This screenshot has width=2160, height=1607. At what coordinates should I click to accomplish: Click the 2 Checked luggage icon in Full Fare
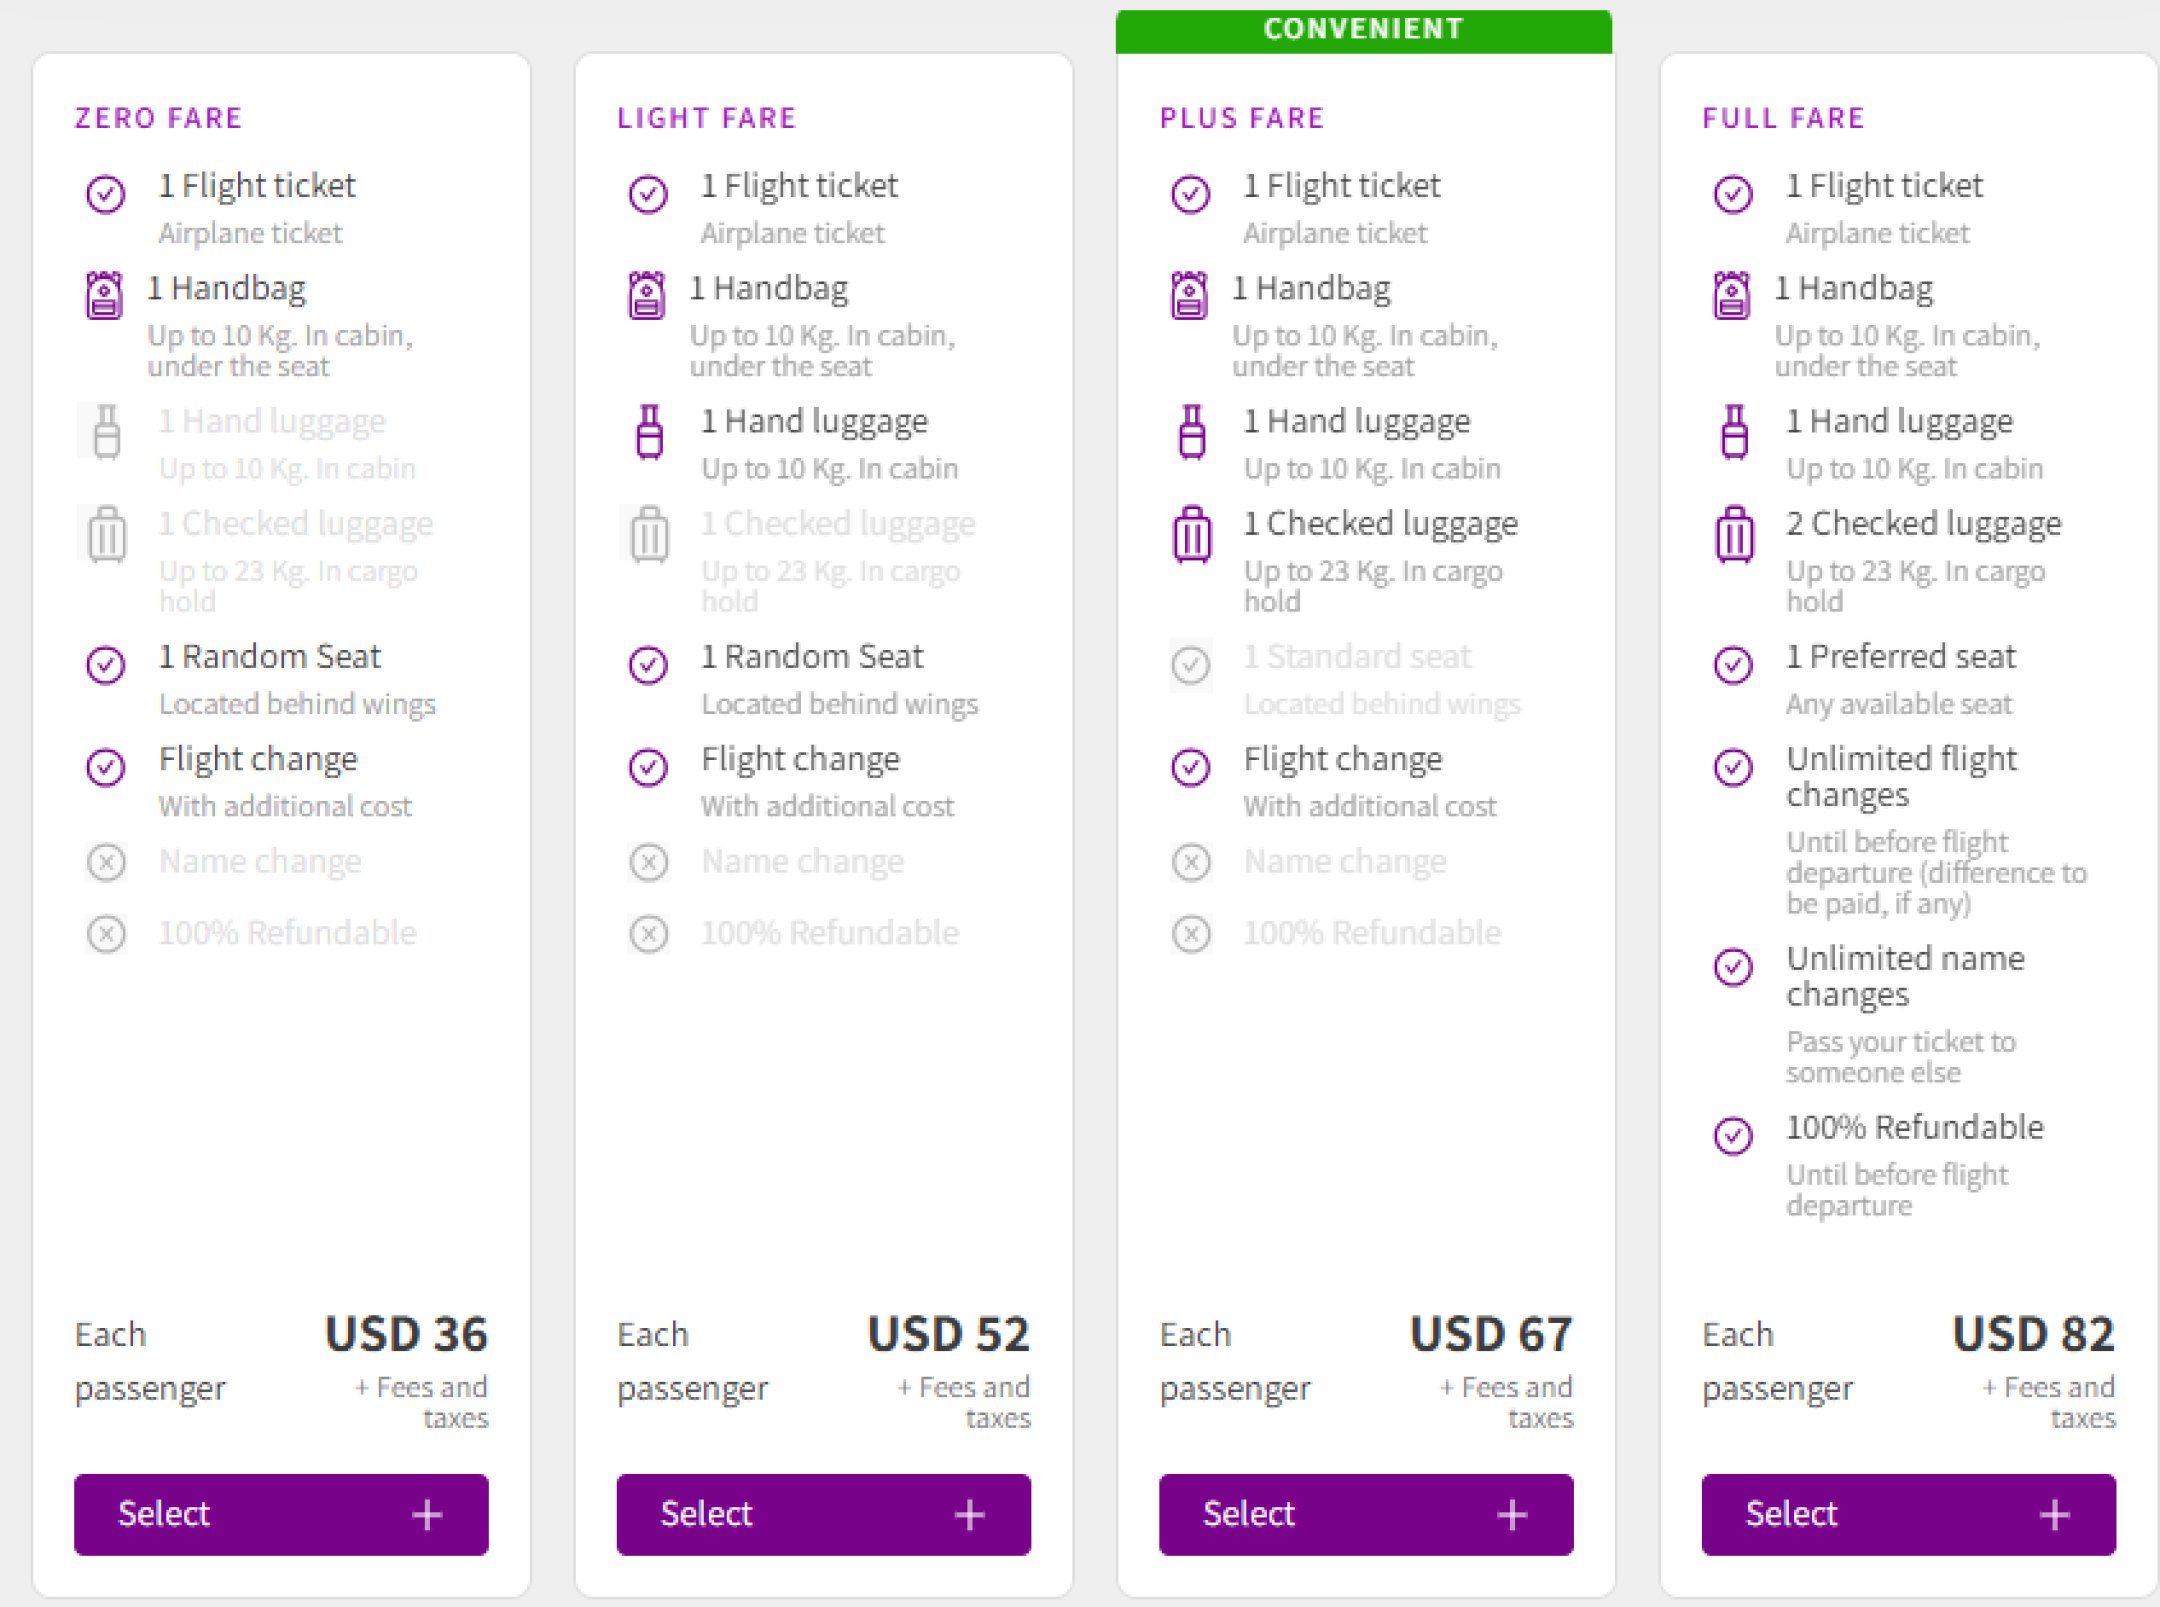[1733, 536]
